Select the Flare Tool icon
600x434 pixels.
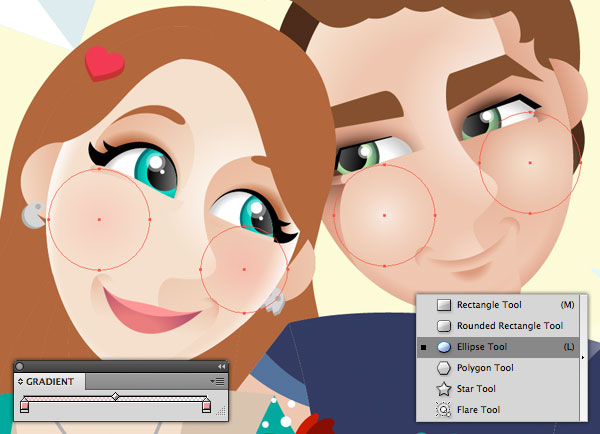[x=443, y=410]
